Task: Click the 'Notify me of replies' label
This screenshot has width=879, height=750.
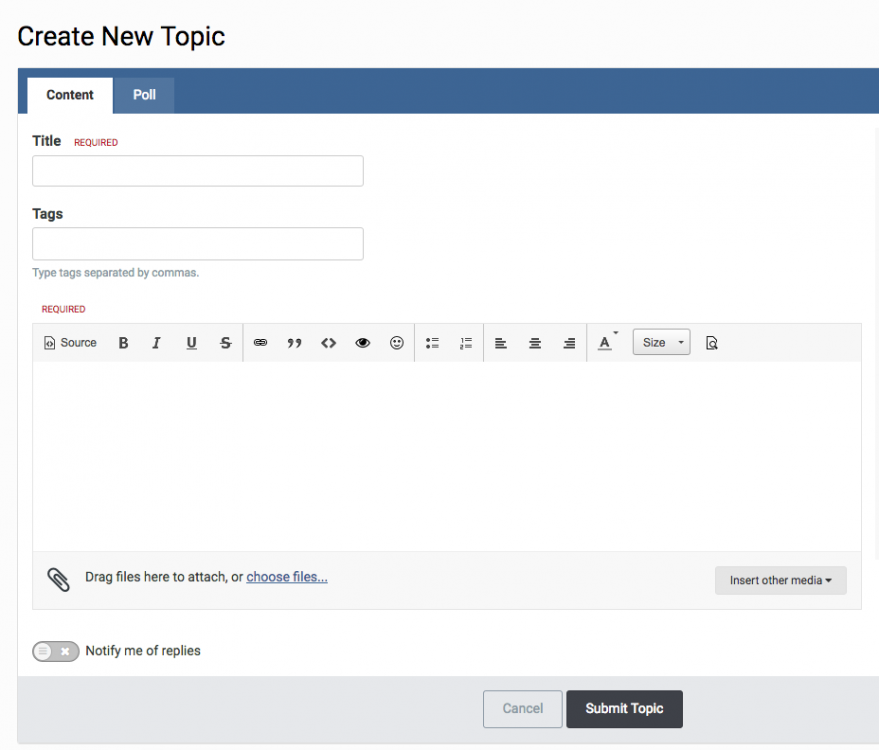Action: coord(143,651)
